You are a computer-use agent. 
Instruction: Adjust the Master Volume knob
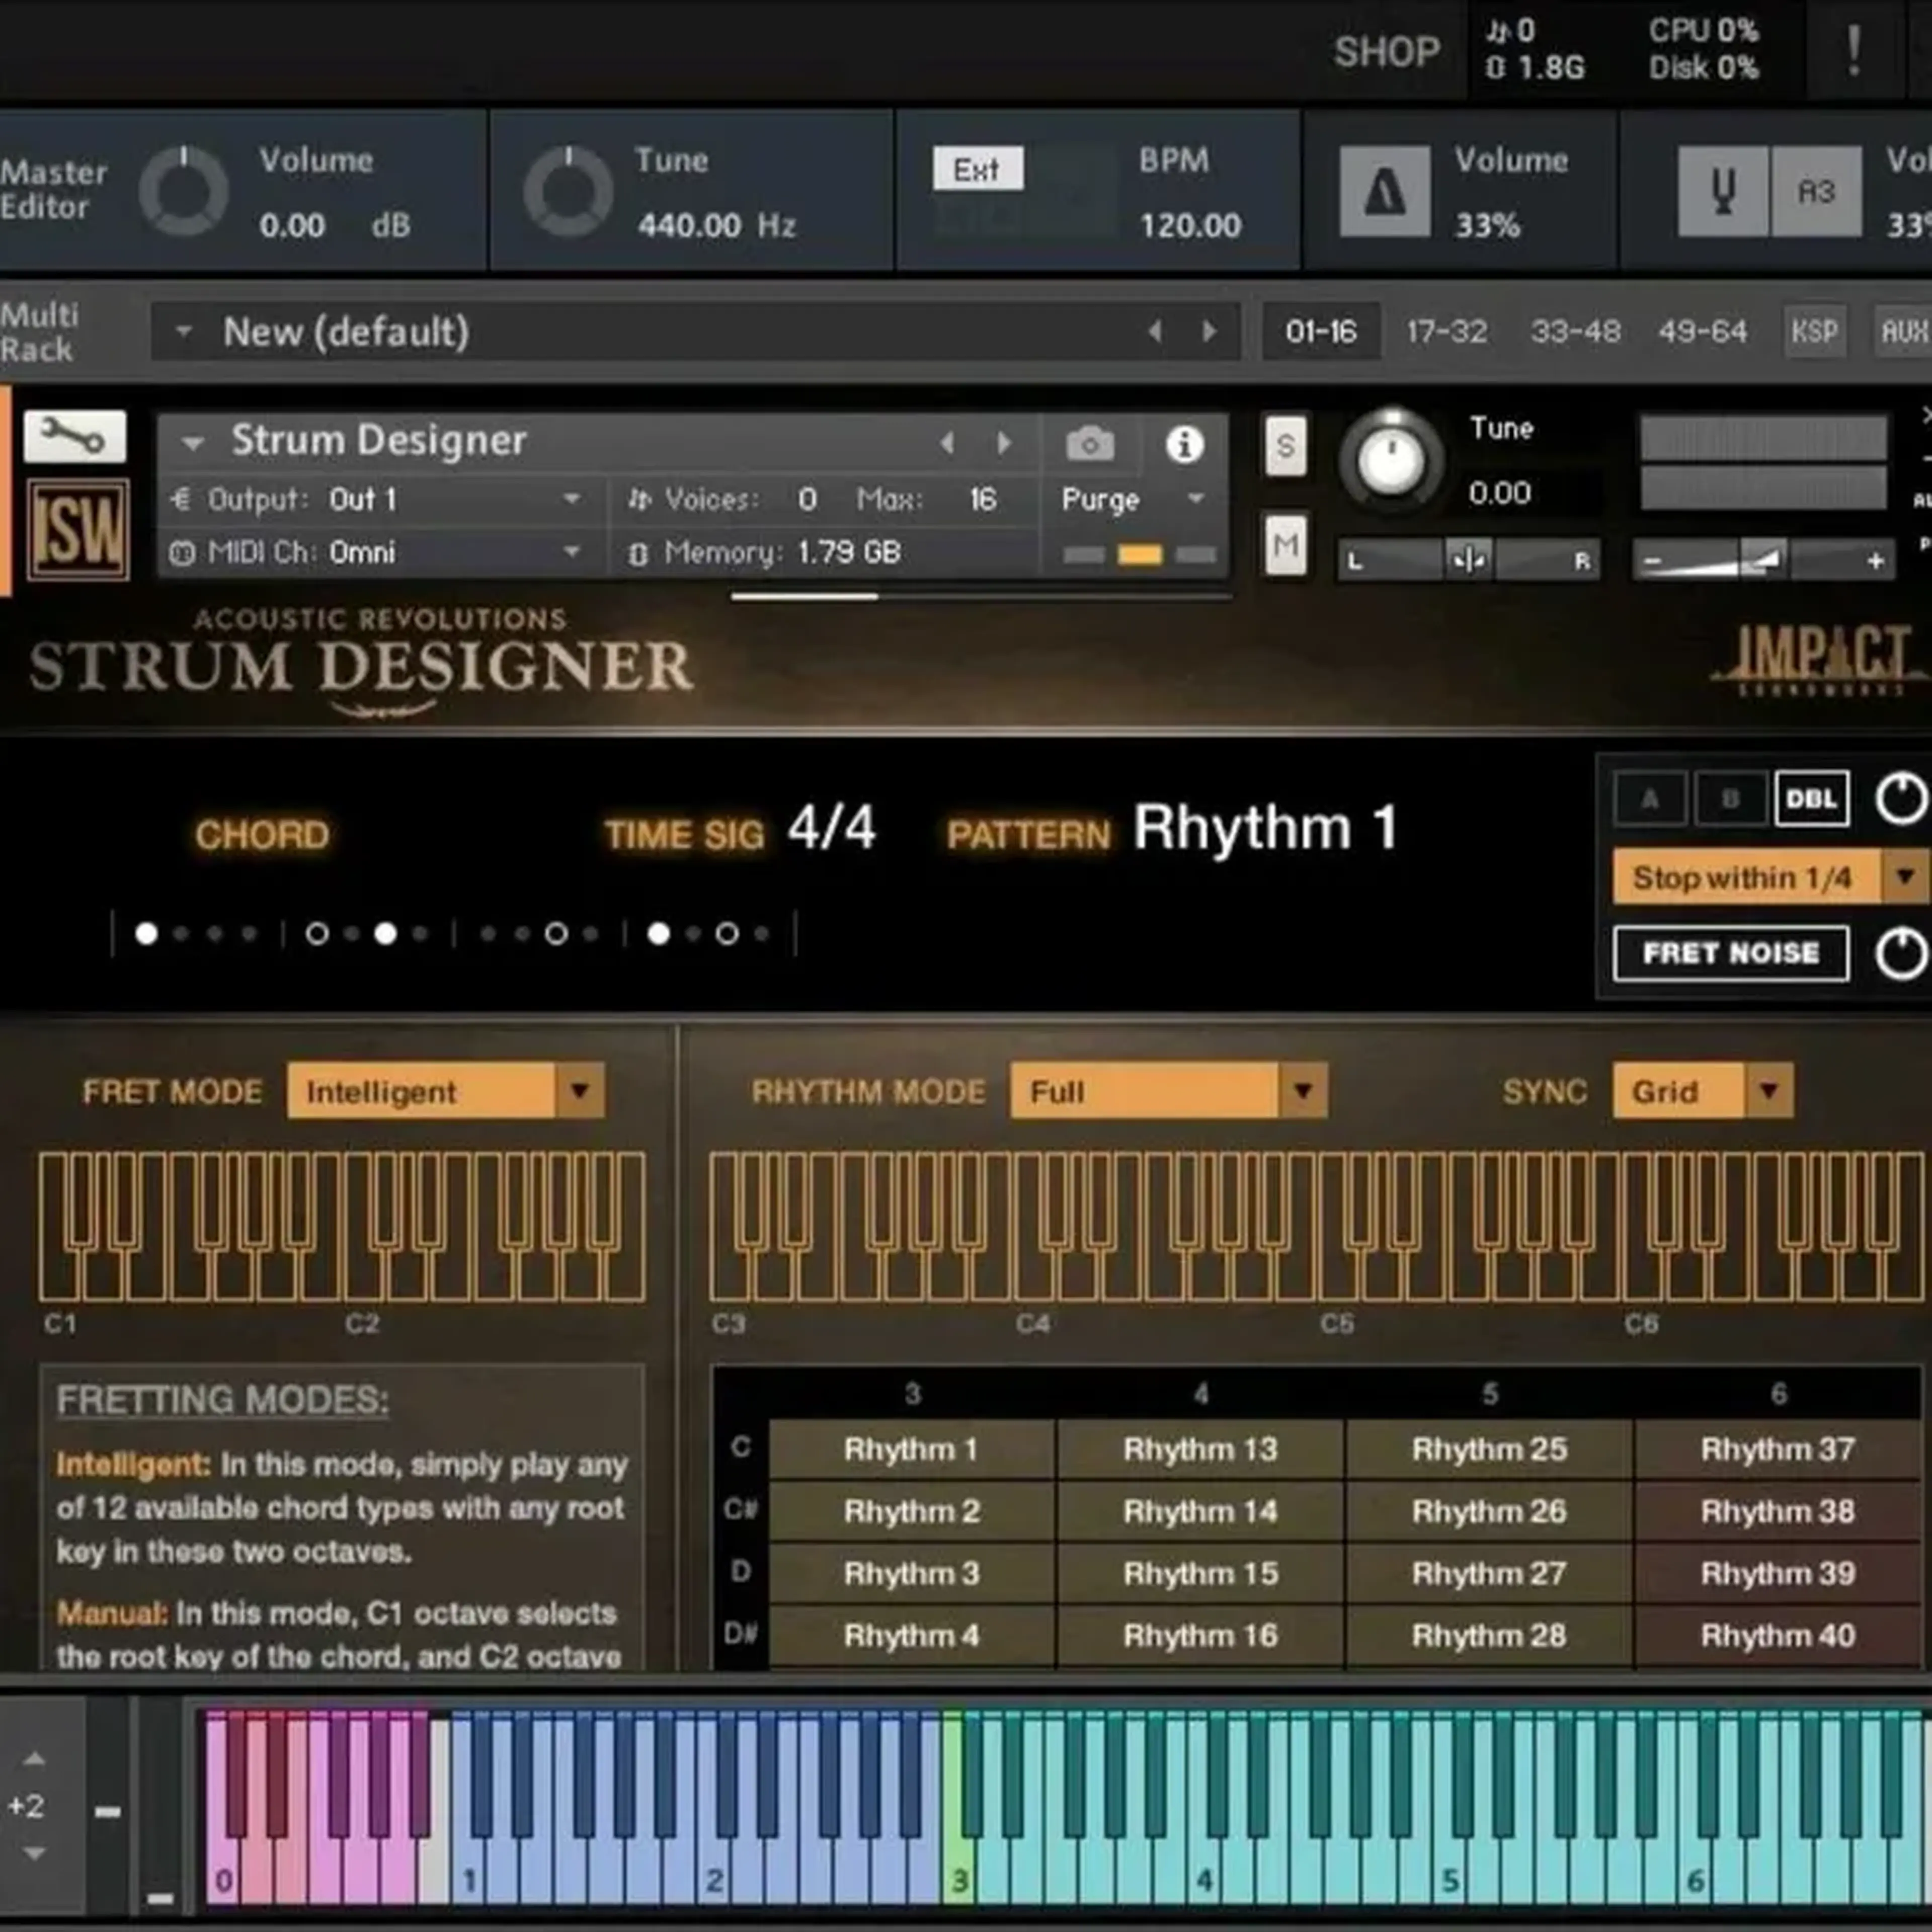point(184,191)
